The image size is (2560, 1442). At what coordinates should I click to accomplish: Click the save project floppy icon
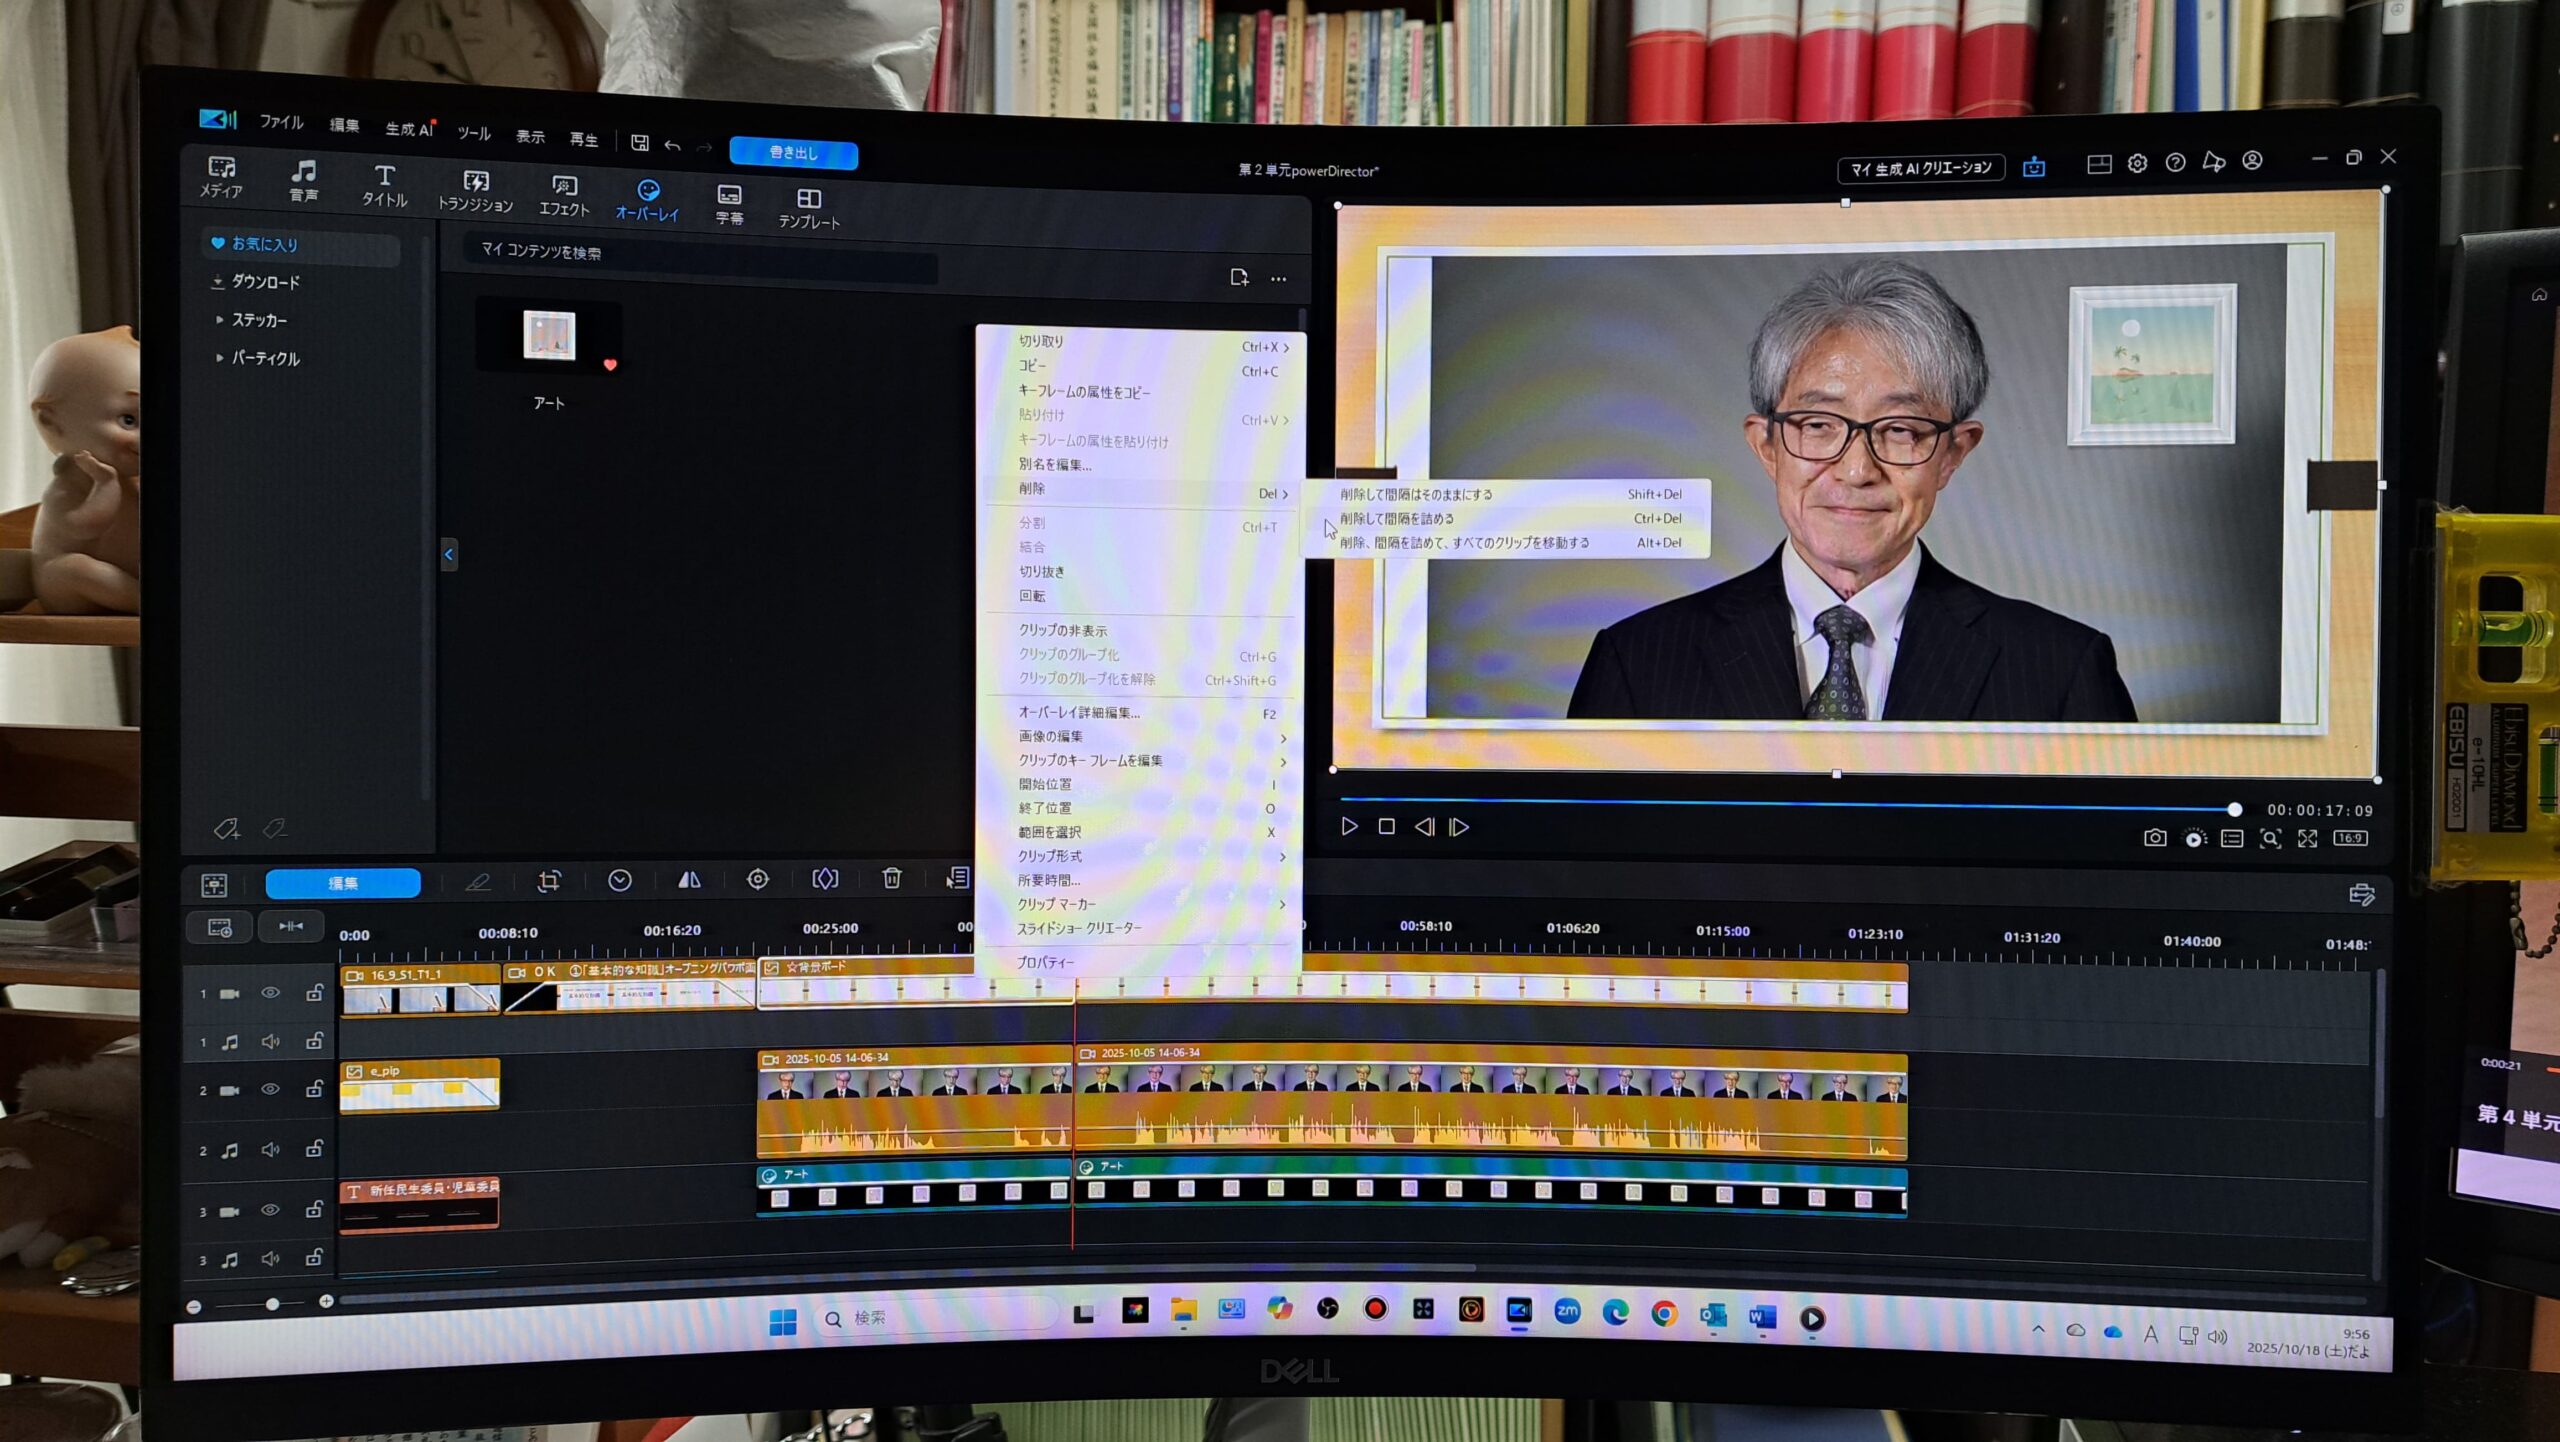[640, 143]
